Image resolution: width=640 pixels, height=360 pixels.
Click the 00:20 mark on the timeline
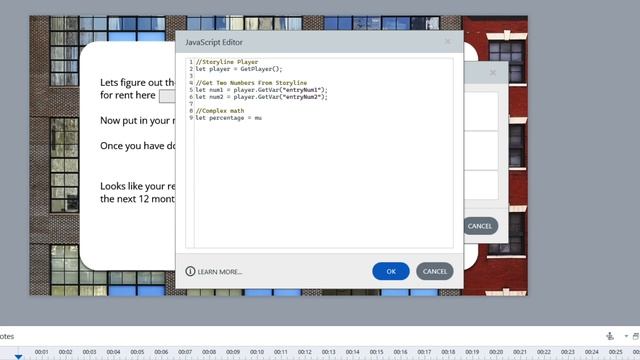coord(496,352)
